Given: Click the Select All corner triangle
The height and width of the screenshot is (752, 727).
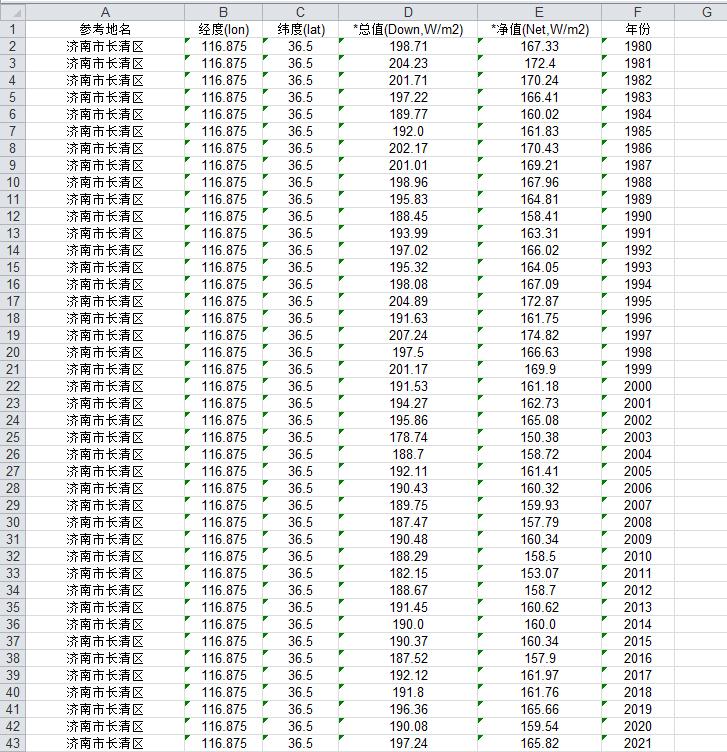Looking at the screenshot, I should pos(13,12).
